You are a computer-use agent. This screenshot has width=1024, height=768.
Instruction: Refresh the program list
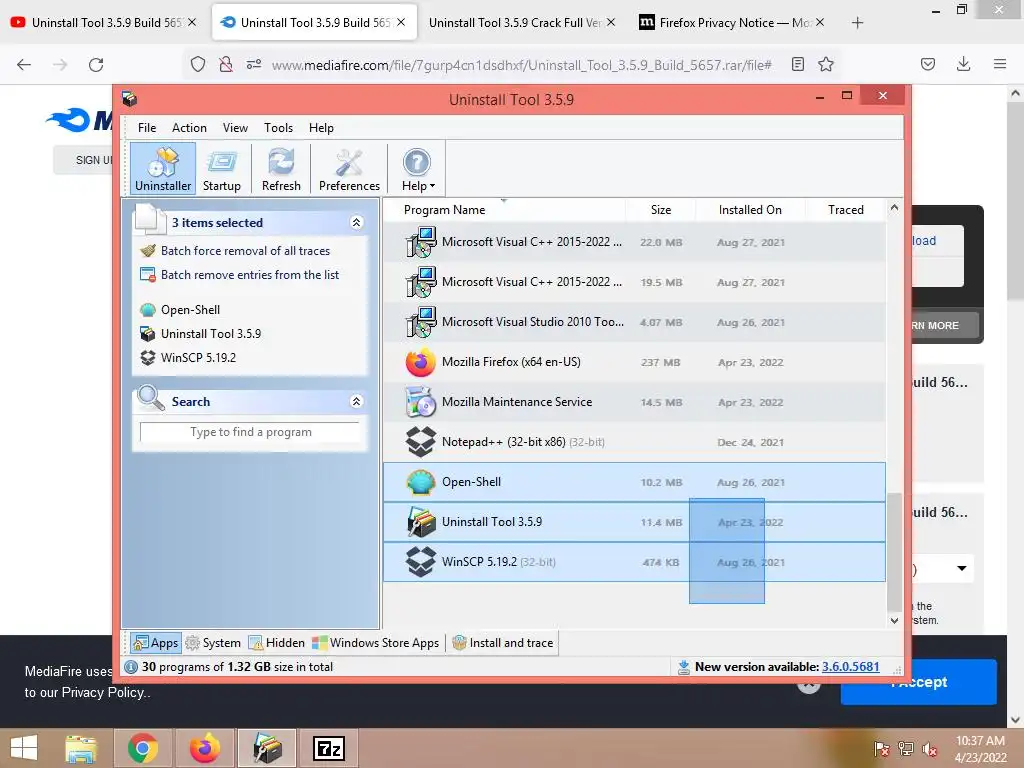point(281,168)
